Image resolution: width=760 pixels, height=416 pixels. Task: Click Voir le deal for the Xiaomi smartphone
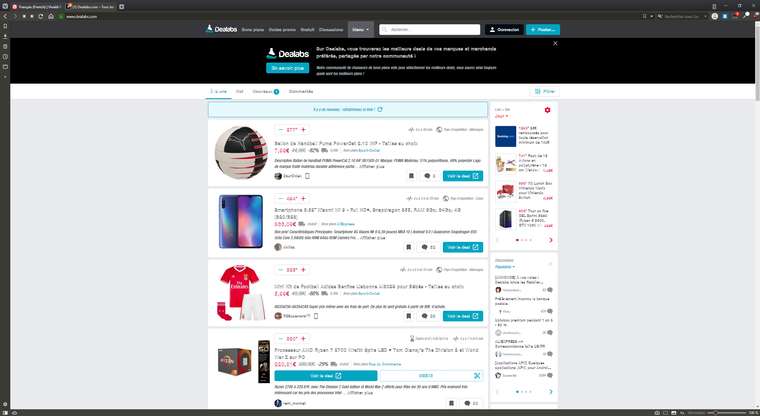pos(462,247)
